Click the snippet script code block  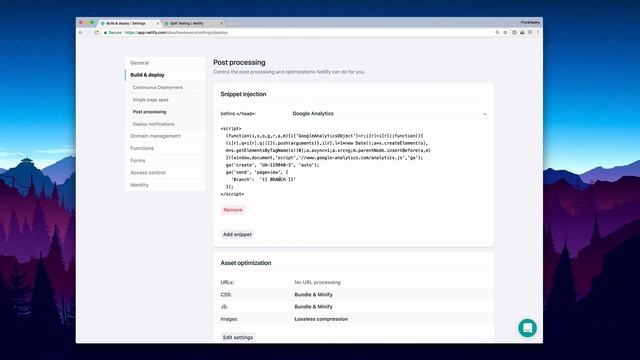(326, 161)
